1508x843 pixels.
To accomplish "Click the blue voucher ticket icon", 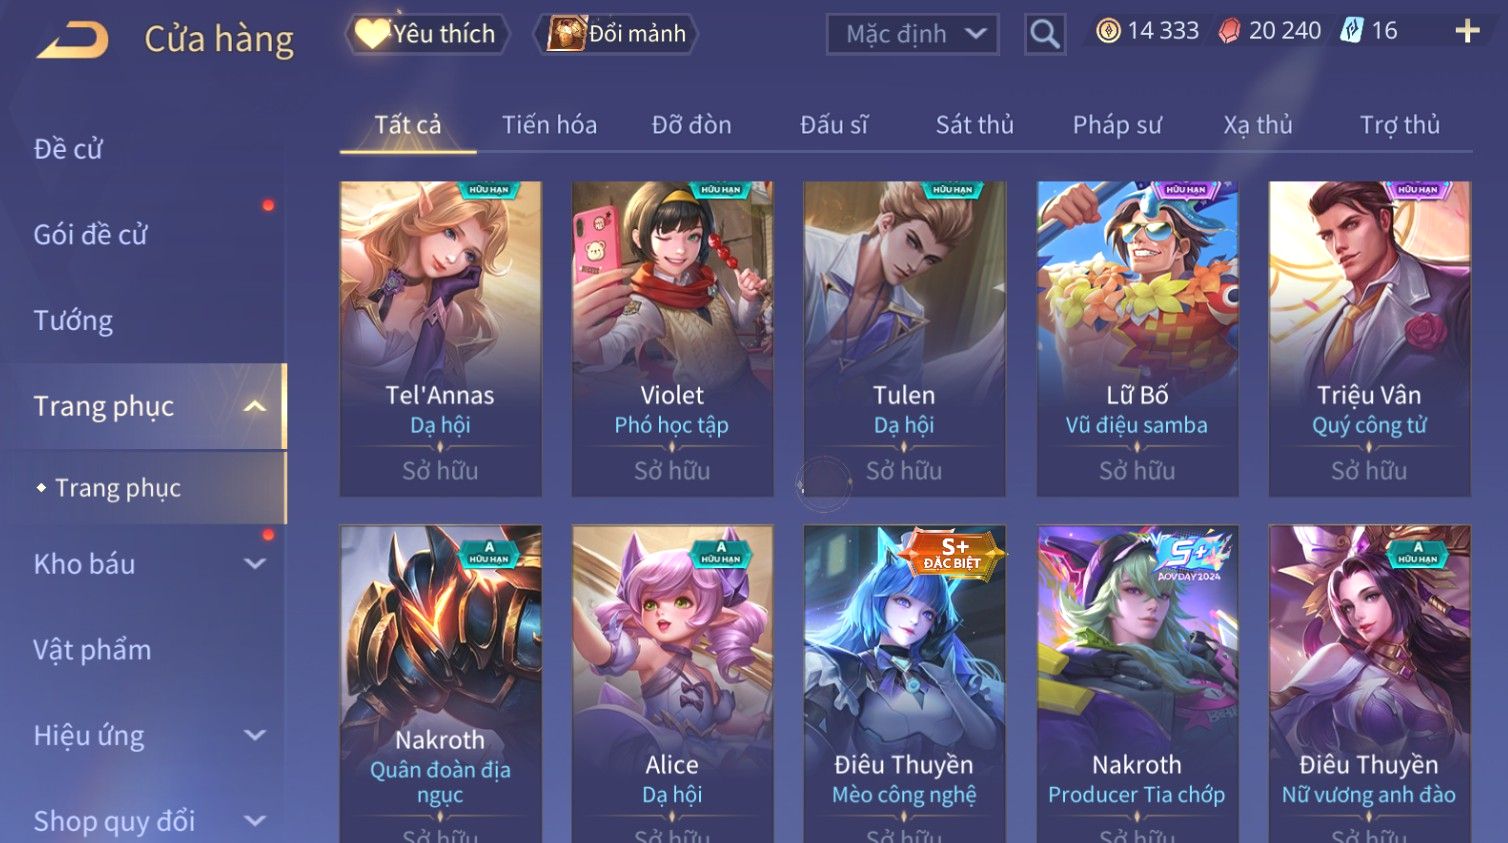I will coord(1352,31).
